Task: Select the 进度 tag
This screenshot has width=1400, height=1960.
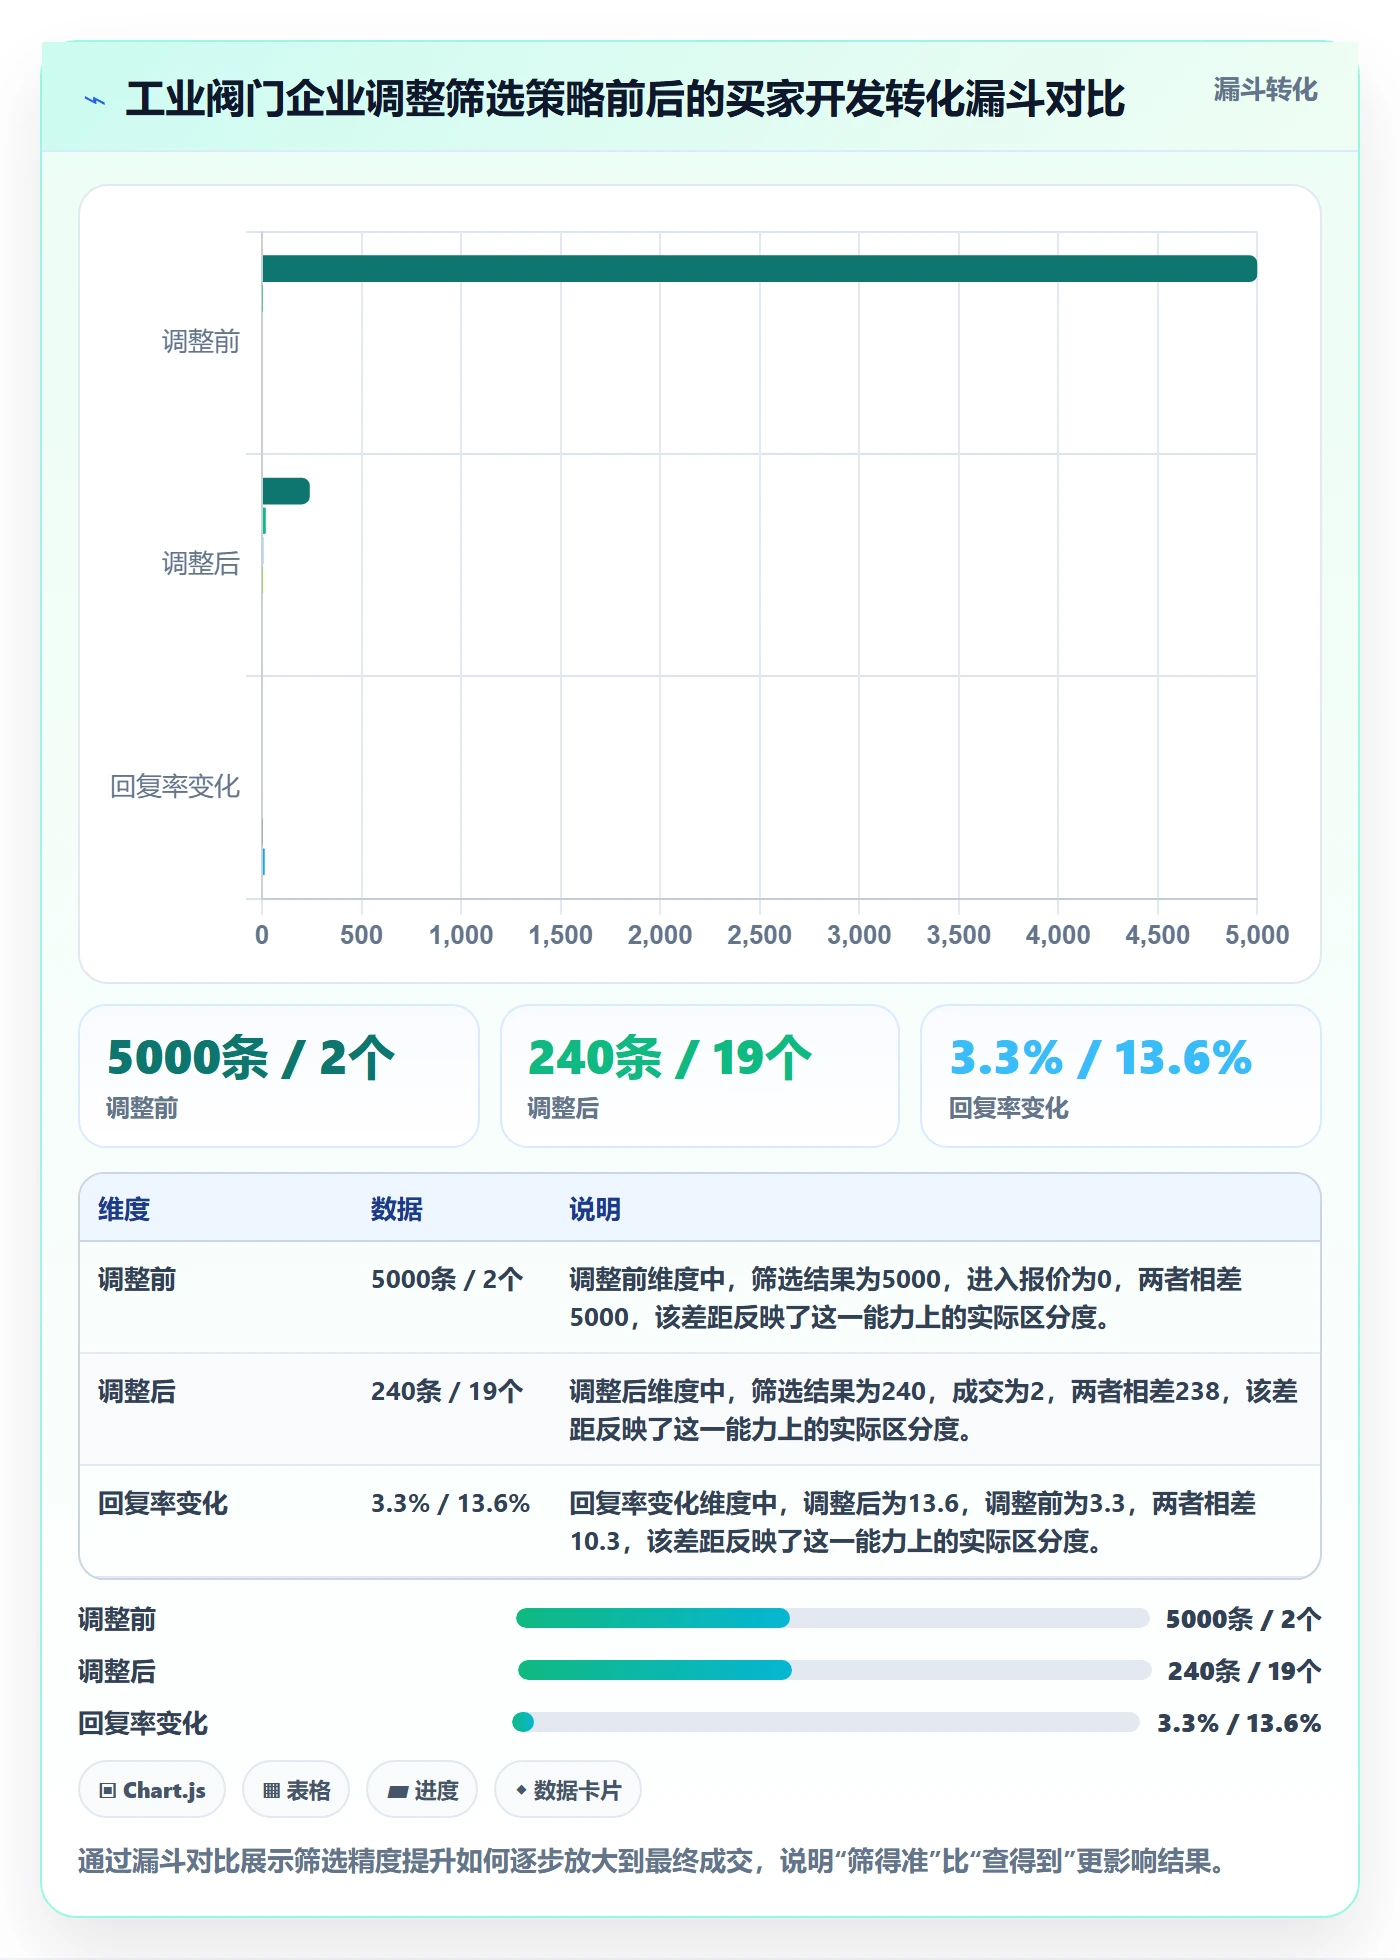Action: tap(422, 1790)
